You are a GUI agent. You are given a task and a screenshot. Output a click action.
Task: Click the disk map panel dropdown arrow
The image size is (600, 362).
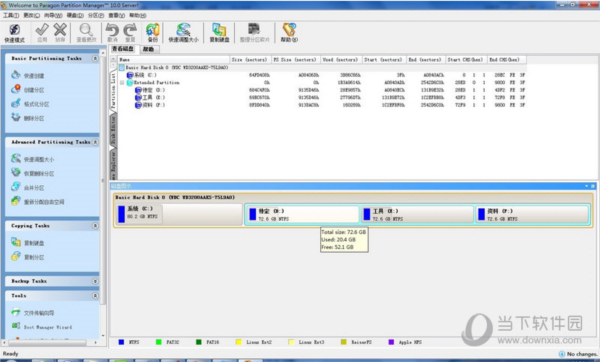pyautogui.click(x=586, y=186)
